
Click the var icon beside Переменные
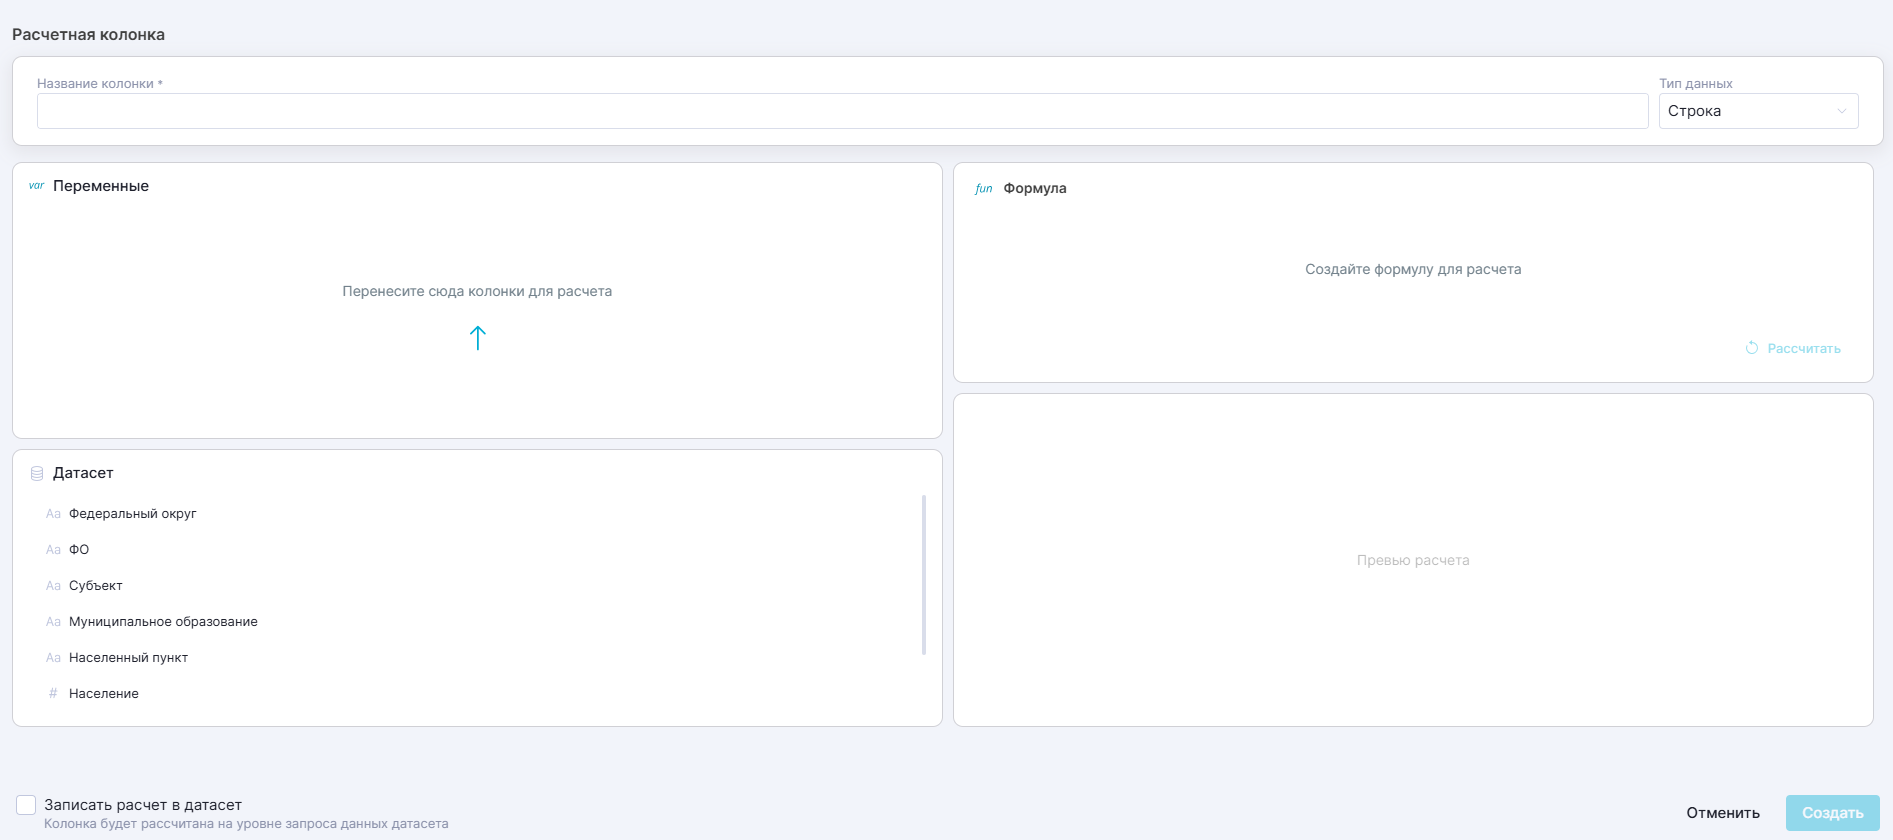(36, 186)
